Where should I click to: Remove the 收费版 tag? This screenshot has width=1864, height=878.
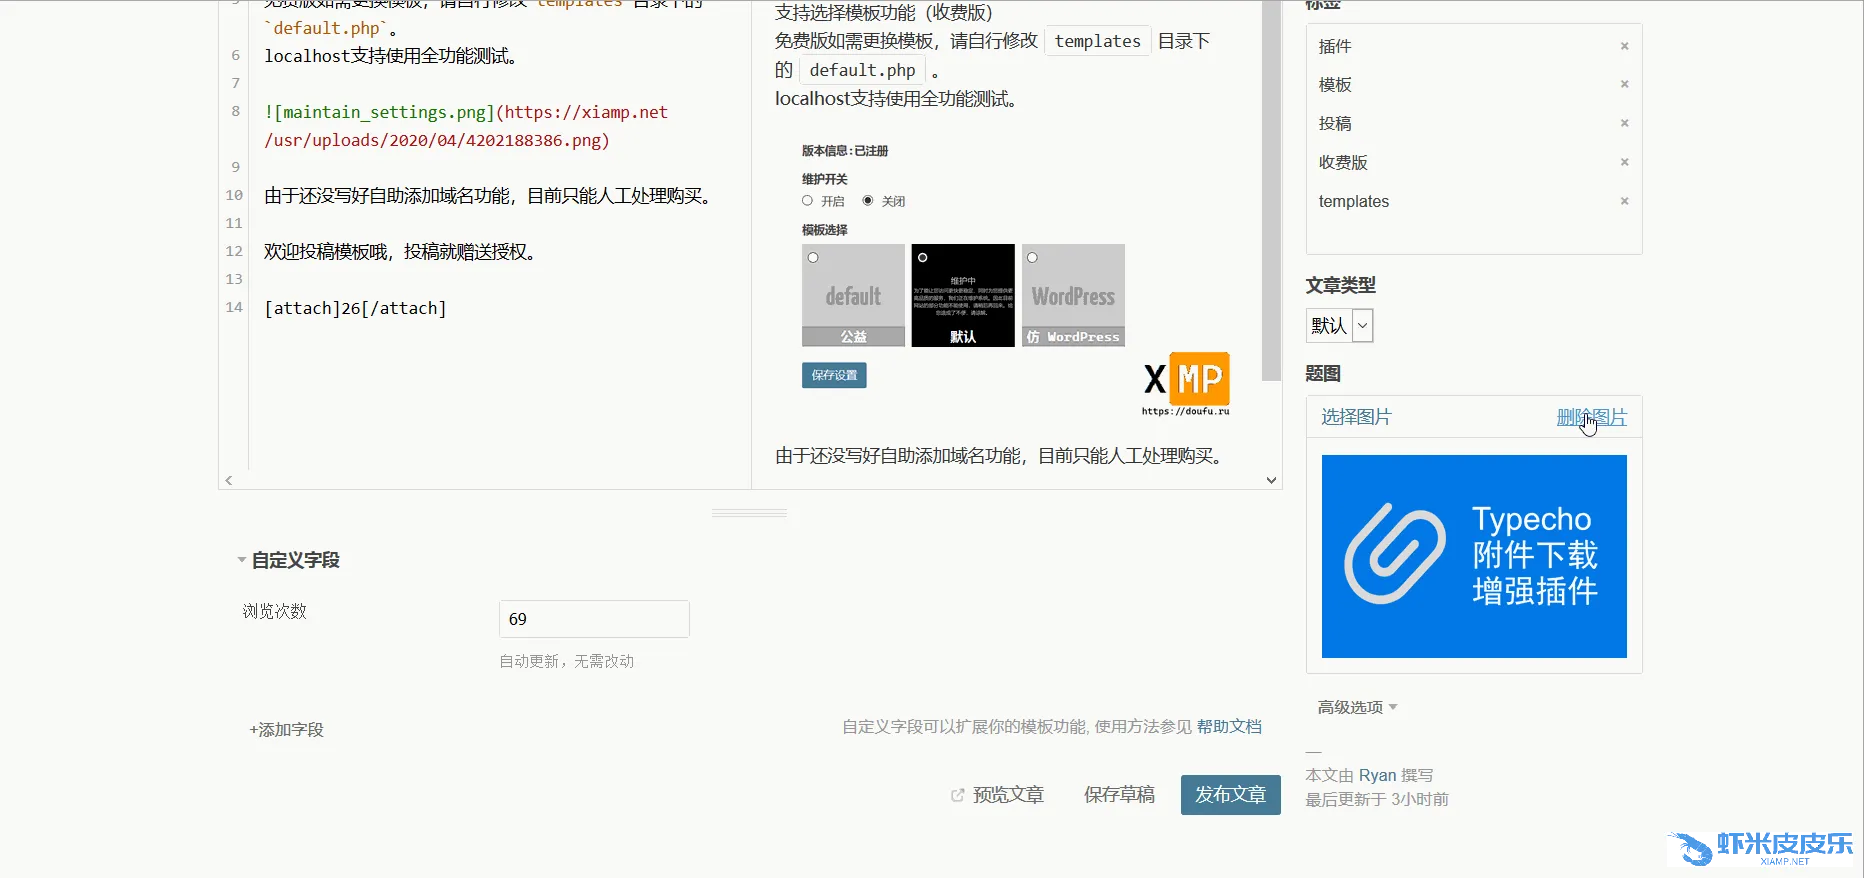[1624, 162]
